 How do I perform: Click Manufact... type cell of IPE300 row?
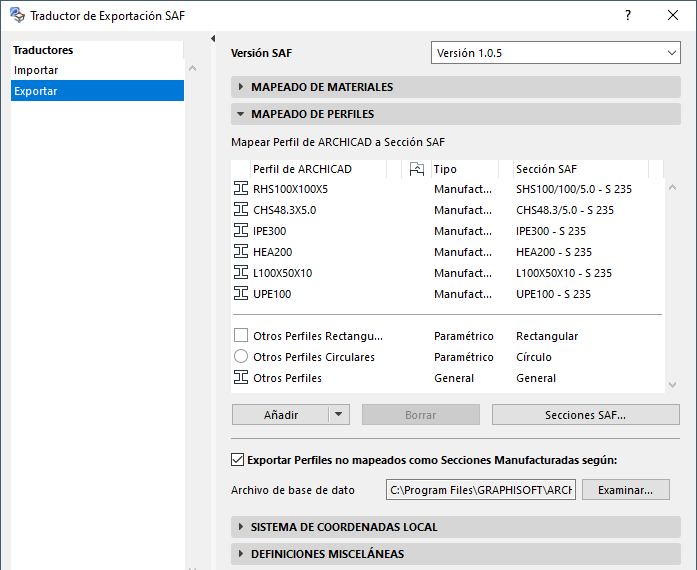pos(463,231)
